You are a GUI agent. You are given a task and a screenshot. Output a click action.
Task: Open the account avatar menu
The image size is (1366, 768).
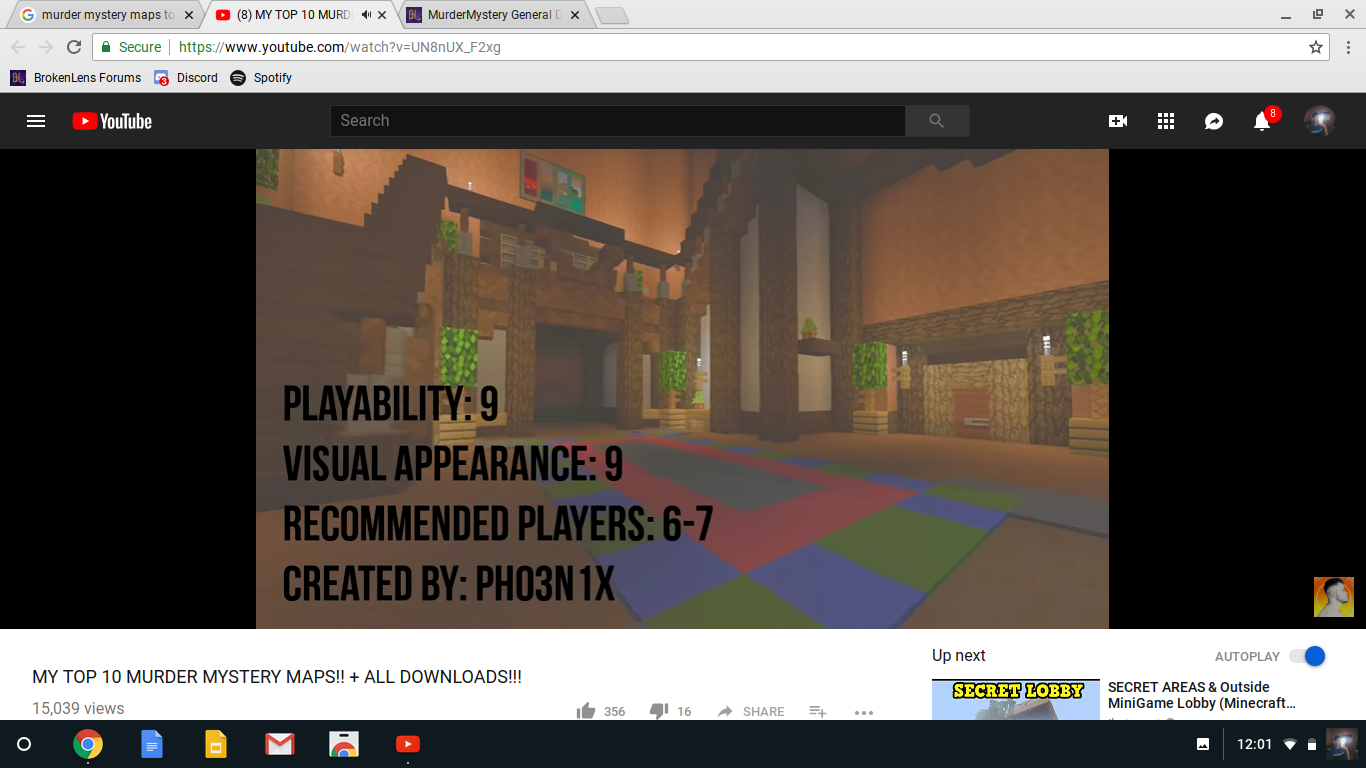point(1320,121)
